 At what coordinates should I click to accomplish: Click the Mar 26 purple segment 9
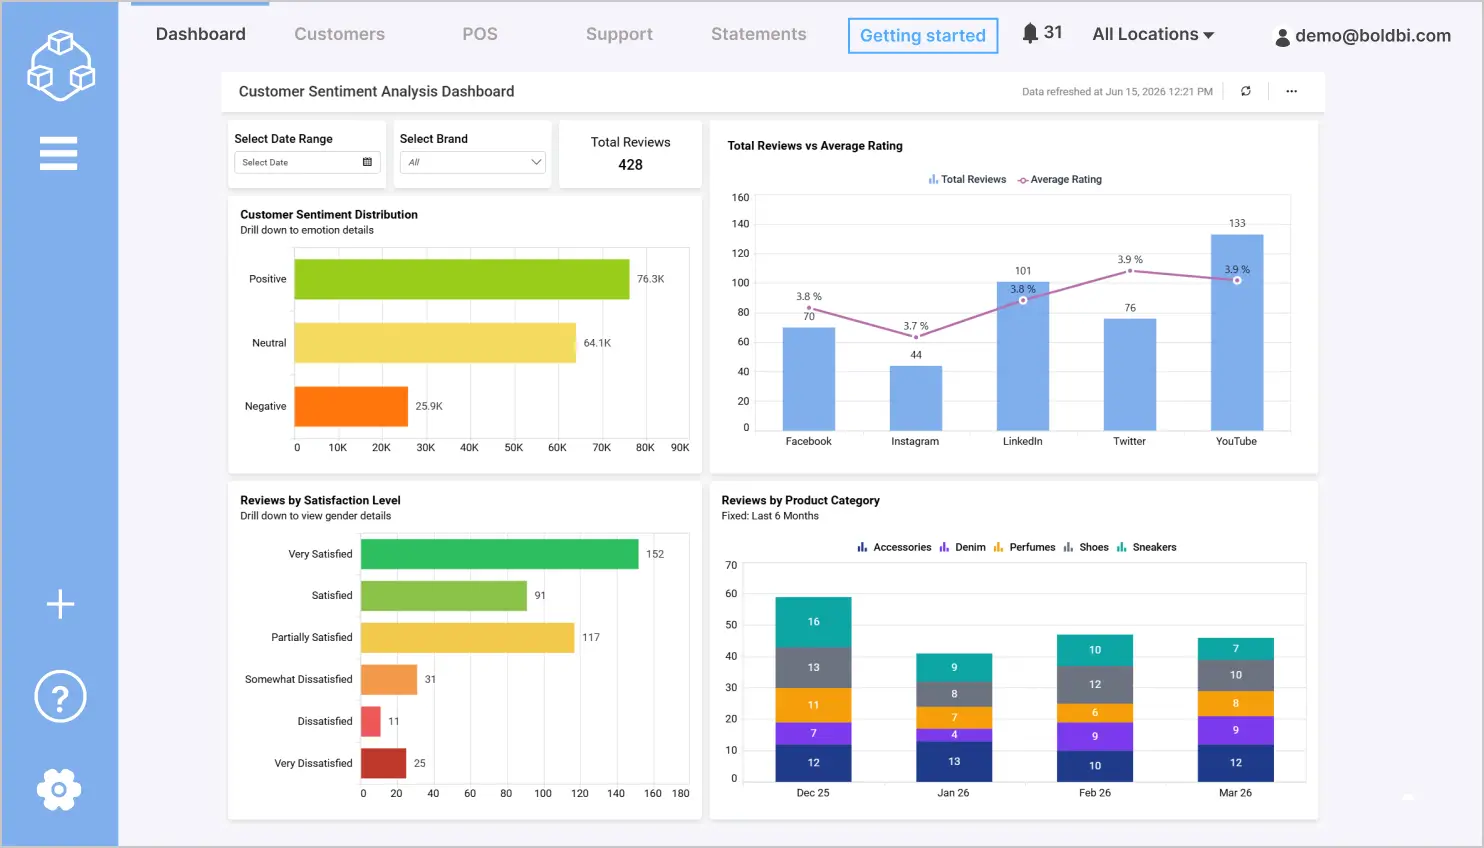pos(1236,730)
